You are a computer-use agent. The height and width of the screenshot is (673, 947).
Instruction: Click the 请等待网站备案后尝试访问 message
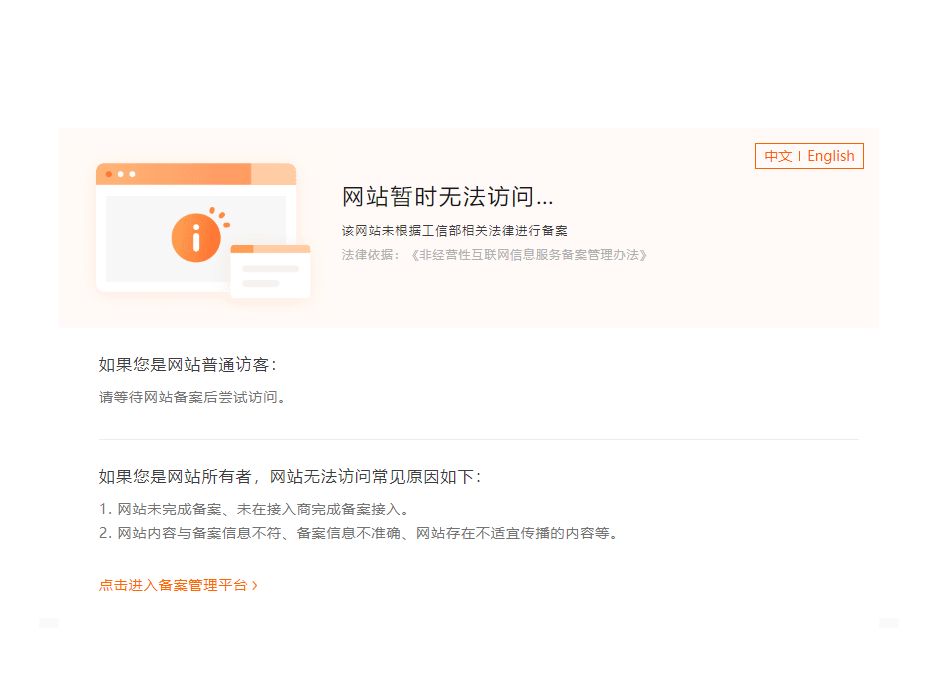click(194, 397)
